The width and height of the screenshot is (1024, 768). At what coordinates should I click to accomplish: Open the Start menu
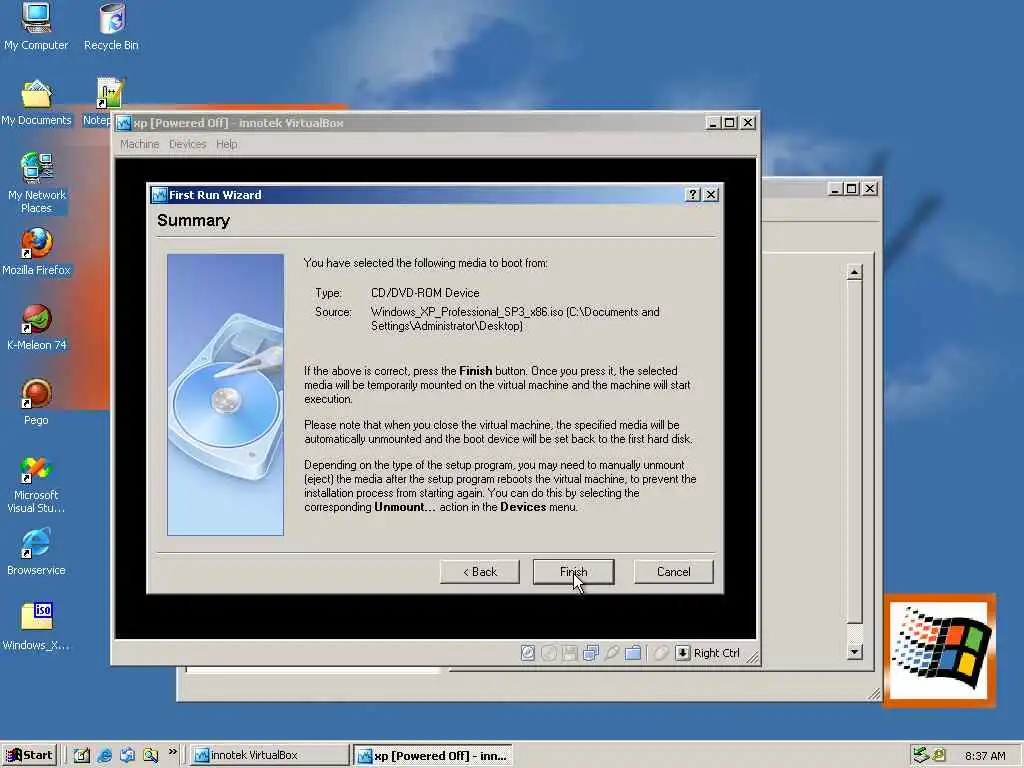[x=29, y=755]
